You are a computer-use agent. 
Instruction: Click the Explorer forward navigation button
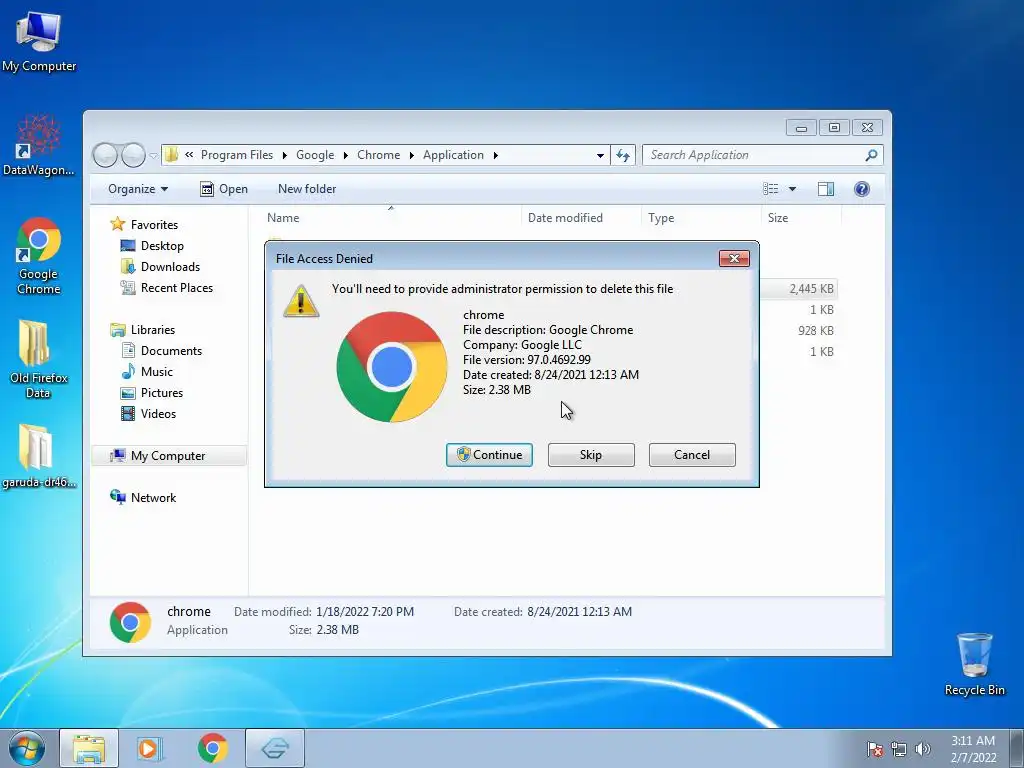[x=133, y=155]
